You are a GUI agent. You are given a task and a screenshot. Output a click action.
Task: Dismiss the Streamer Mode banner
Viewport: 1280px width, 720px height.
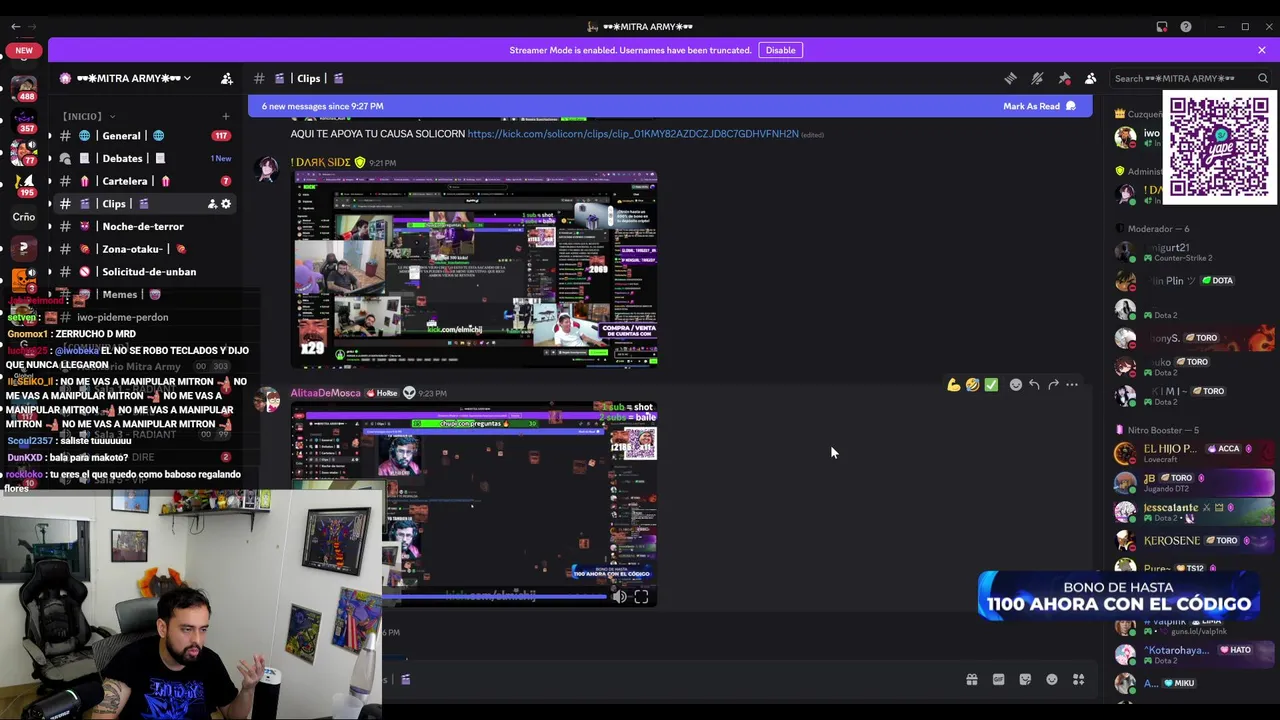pyautogui.click(x=1262, y=50)
